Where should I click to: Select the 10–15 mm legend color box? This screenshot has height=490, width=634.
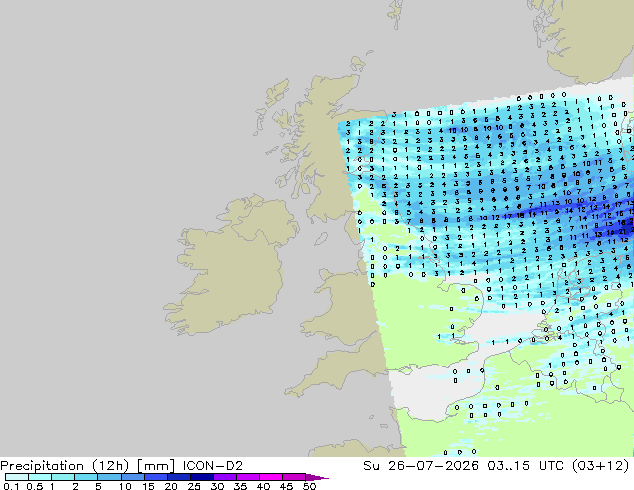point(132,477)
